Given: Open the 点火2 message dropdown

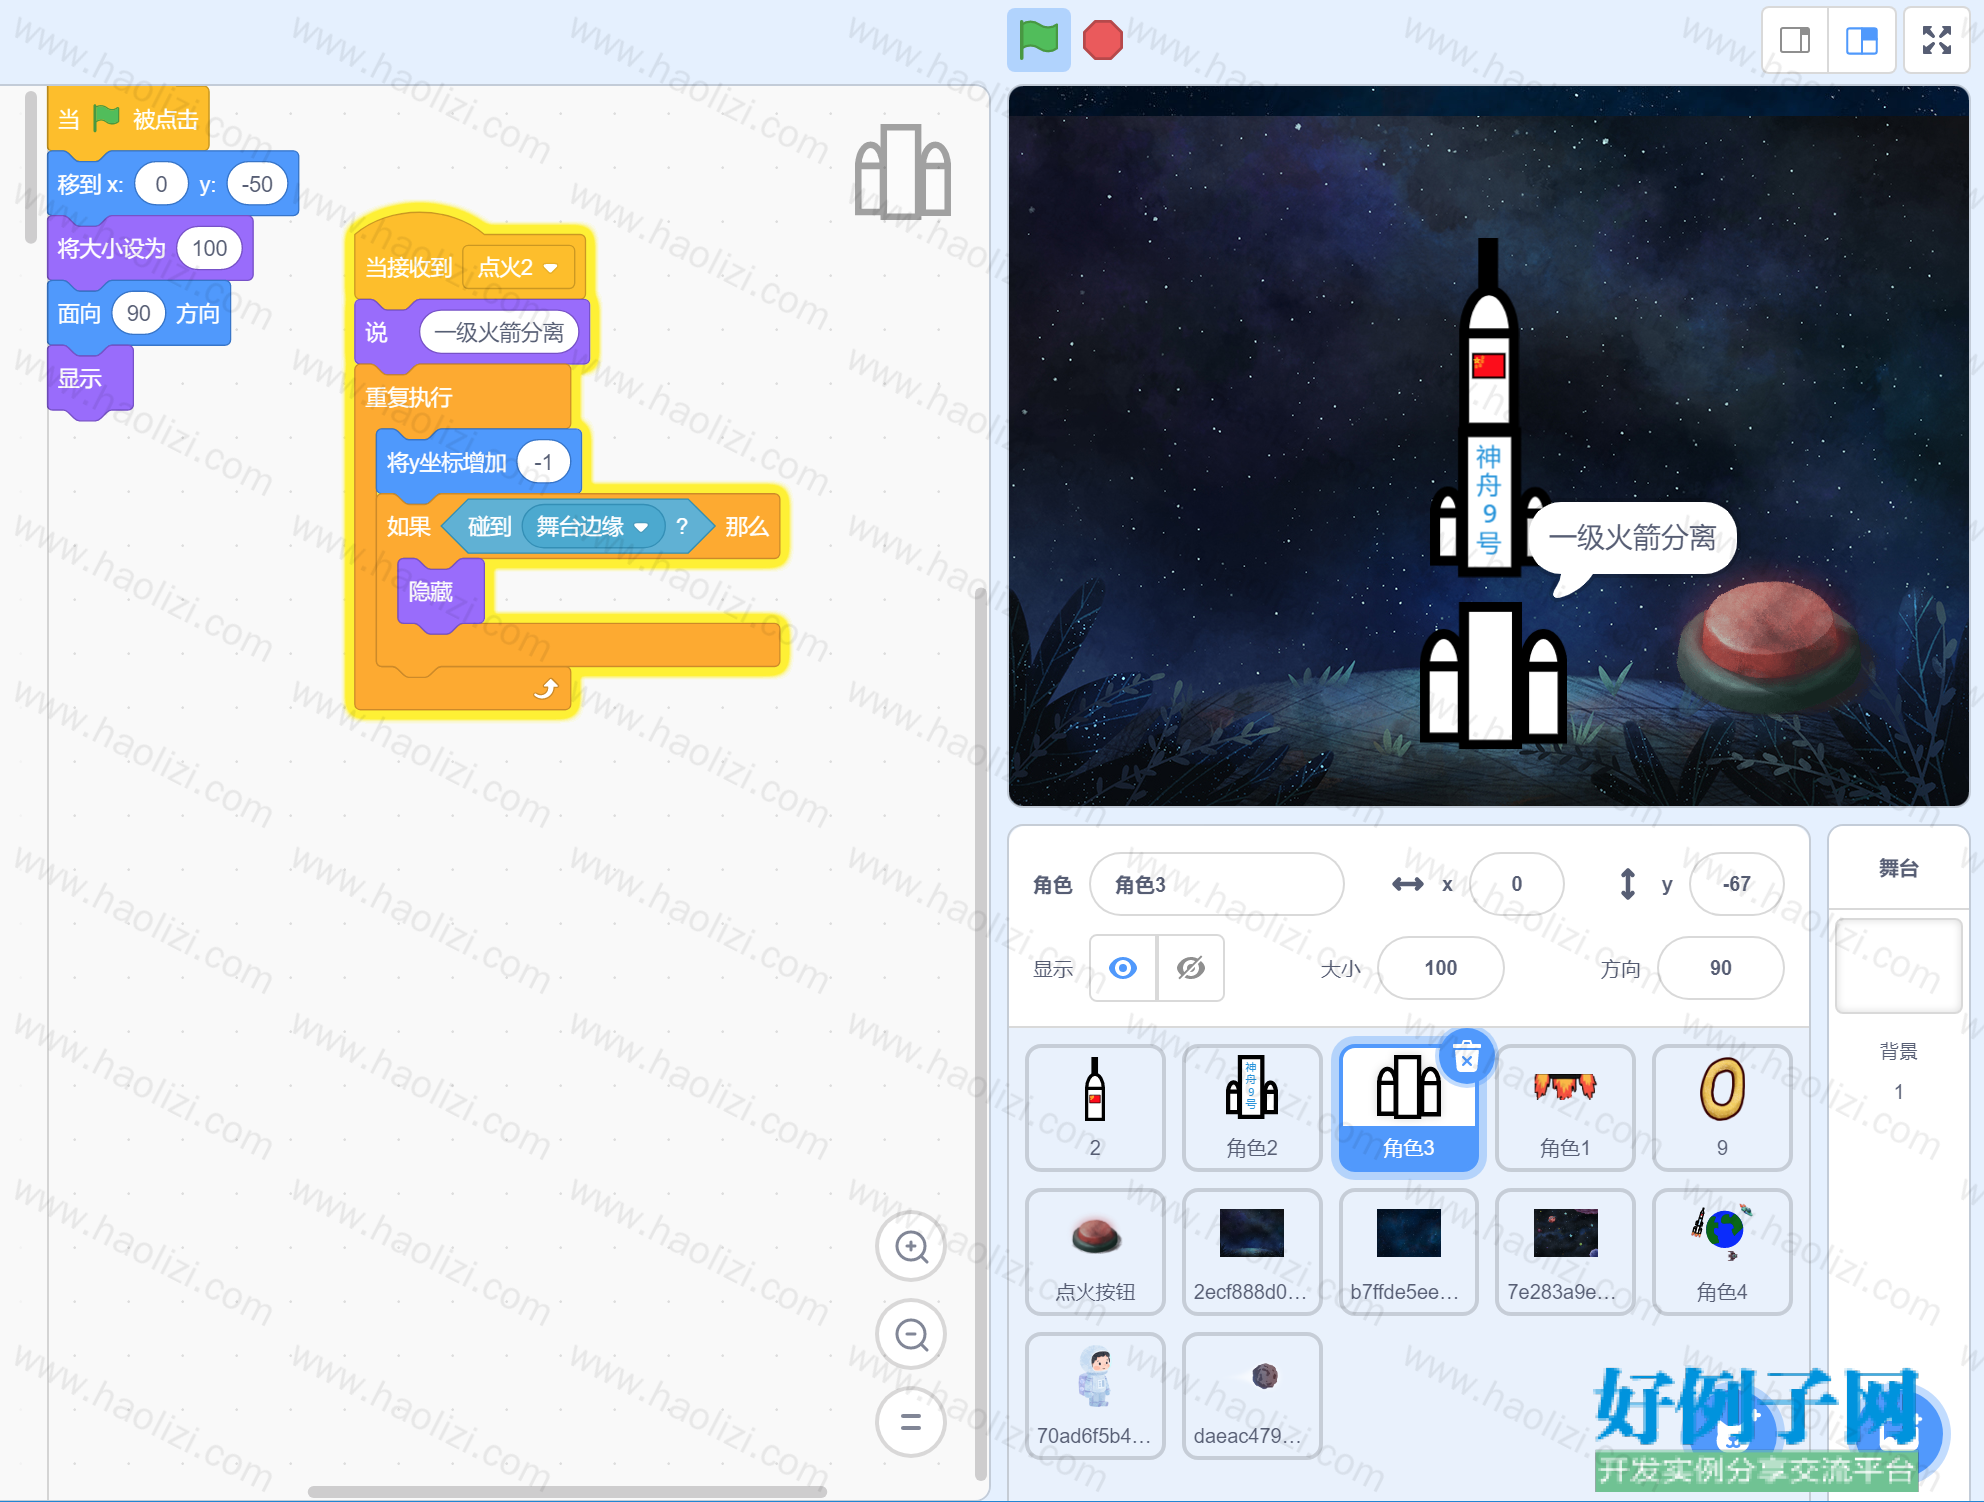Looking at the screenshot, I should point(518,267).
